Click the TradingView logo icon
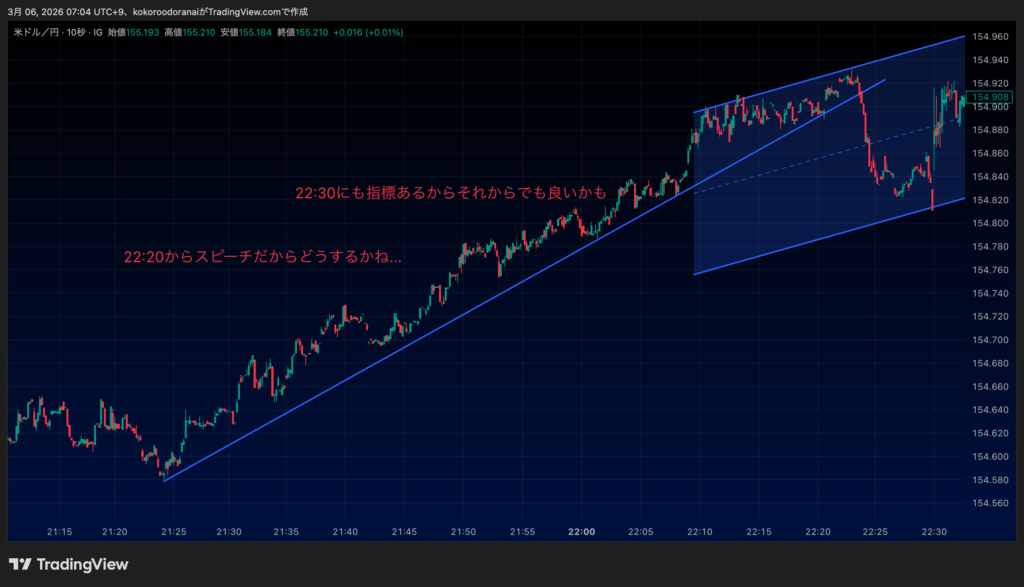The height and width of the screenshot is (587, 1024). [20, 565]
